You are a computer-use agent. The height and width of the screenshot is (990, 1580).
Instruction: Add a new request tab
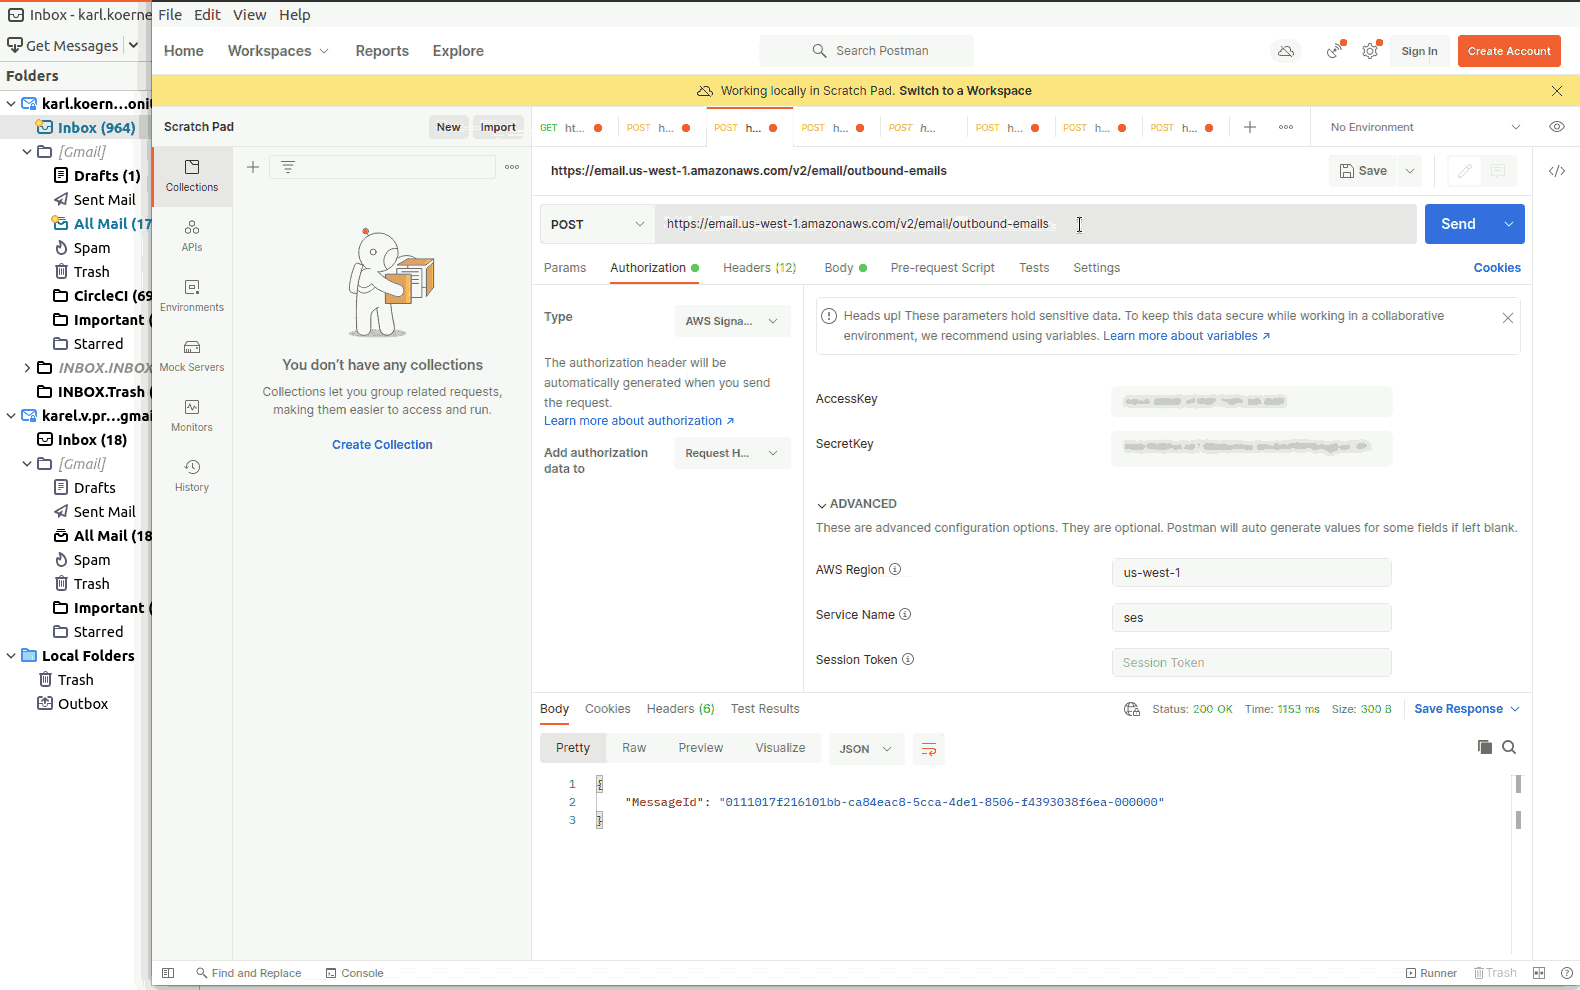[x=1250, y=127]
